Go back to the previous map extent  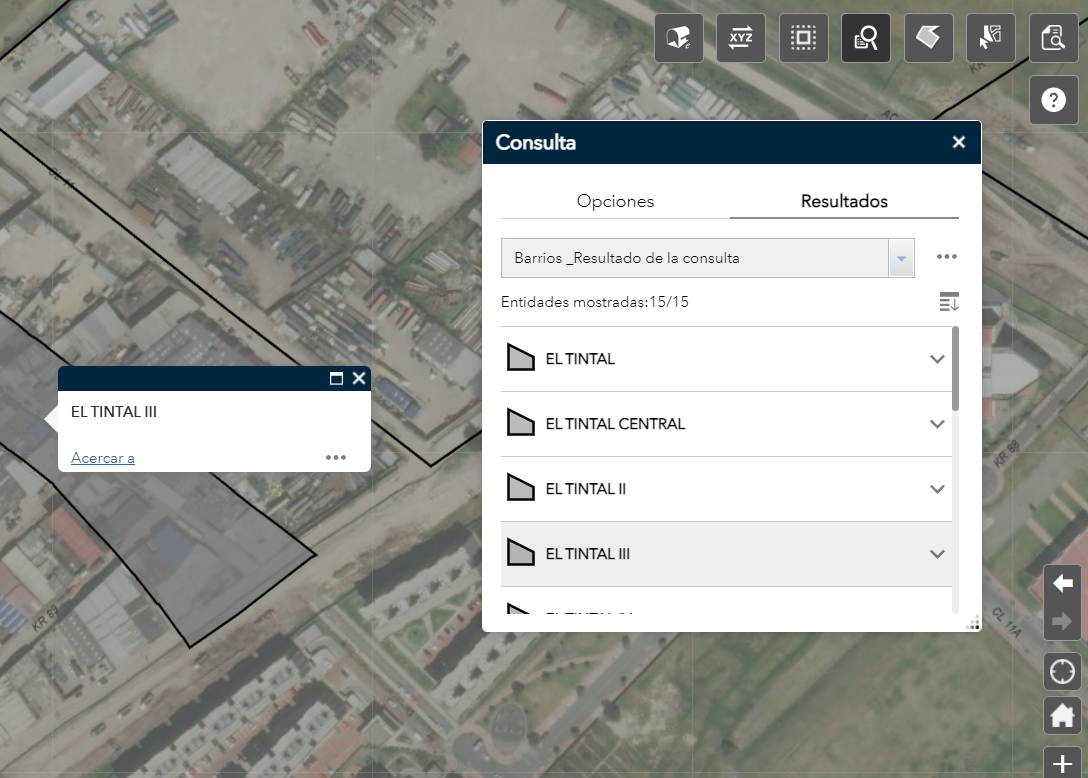pos(1062,583)
